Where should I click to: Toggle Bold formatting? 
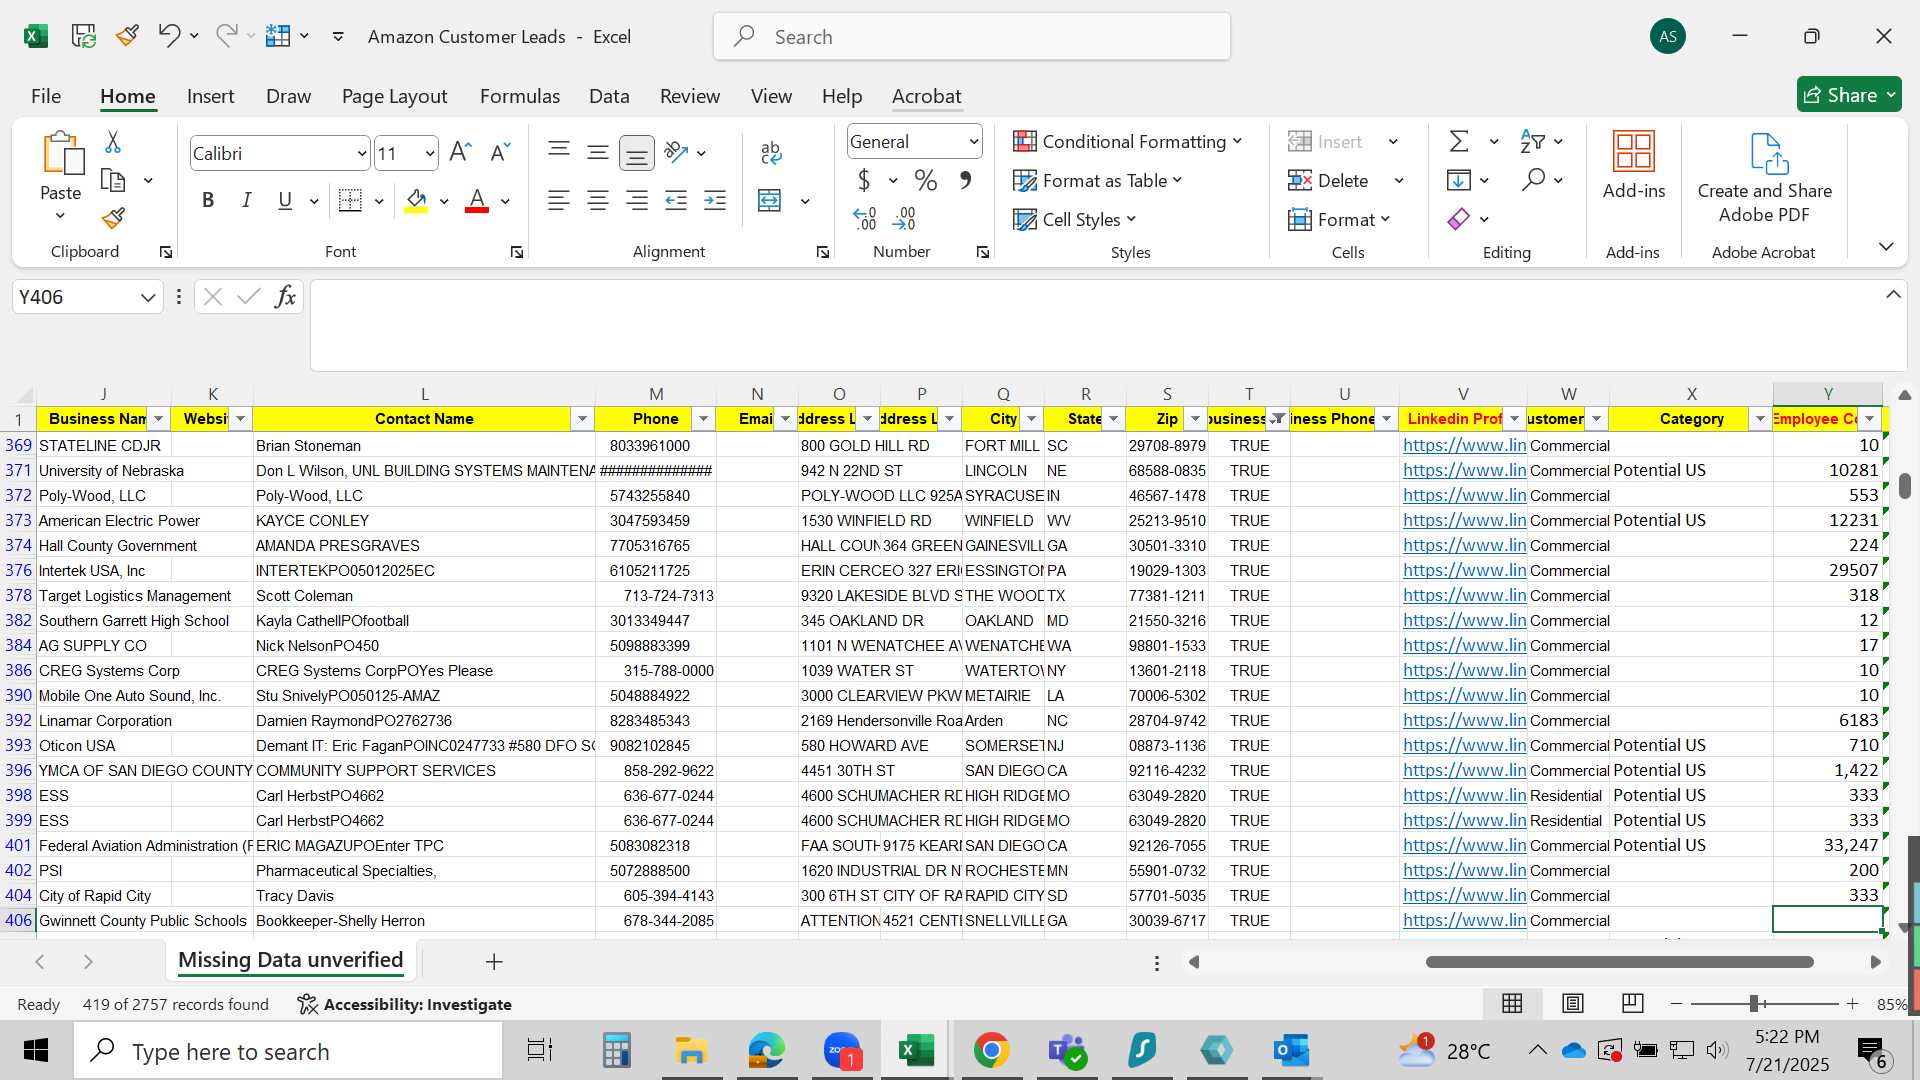[x=208, y=200]
